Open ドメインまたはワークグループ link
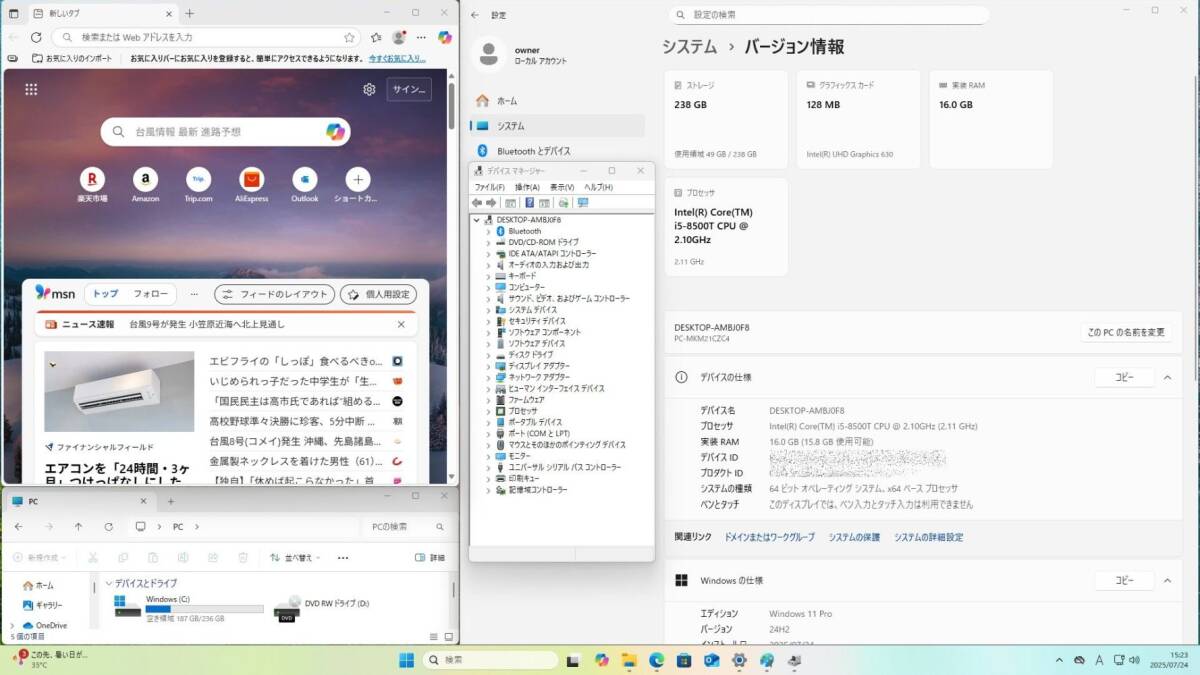The width and height of the screenshot is (1200, 675). [x=769, y=537]
